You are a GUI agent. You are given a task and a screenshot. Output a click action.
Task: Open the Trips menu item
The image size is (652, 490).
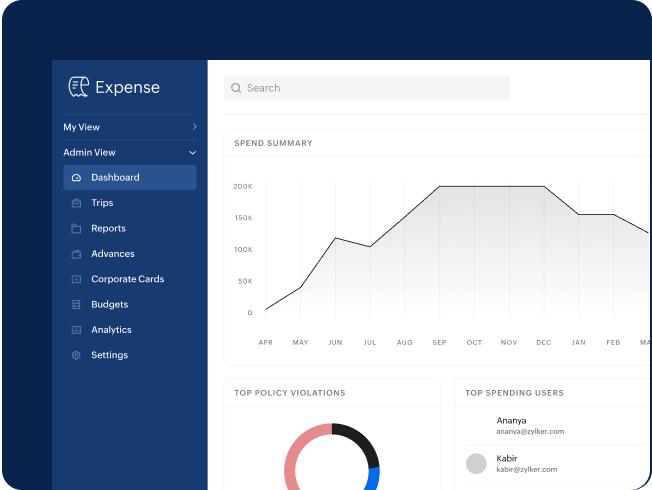pyautogui.click(x=102, y=203)
